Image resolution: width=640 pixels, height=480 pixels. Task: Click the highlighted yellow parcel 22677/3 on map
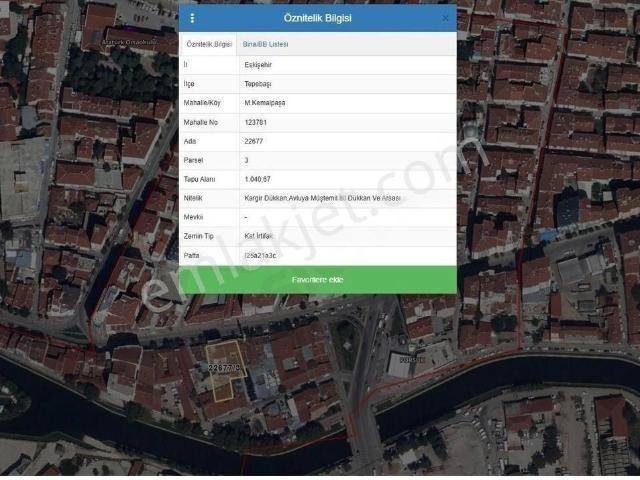225,372
